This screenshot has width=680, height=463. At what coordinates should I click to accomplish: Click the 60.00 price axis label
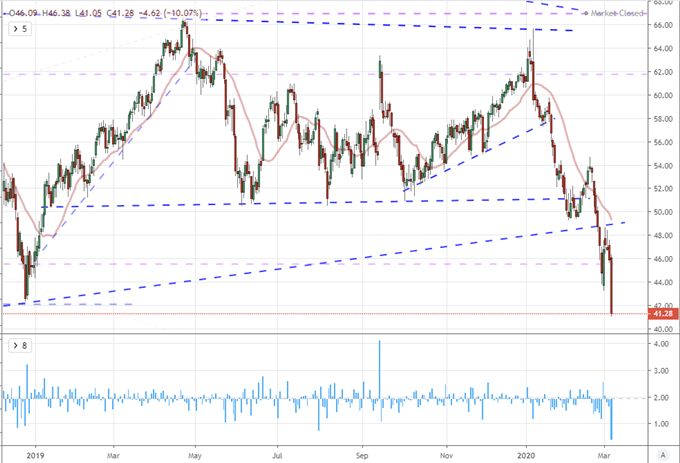coord(663,96)
